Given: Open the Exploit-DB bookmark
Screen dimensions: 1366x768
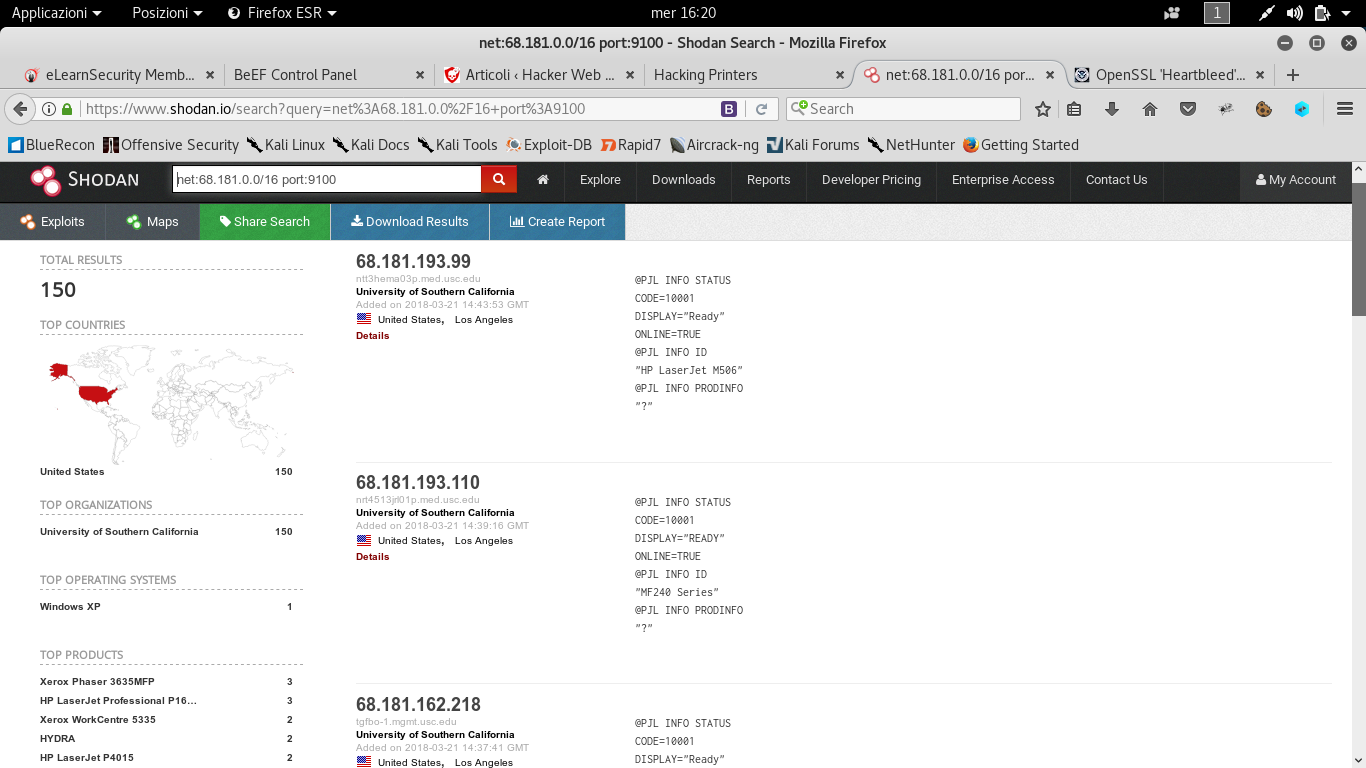Looking at the screenshot, I should pyautogui.click(x=549, y=145).
